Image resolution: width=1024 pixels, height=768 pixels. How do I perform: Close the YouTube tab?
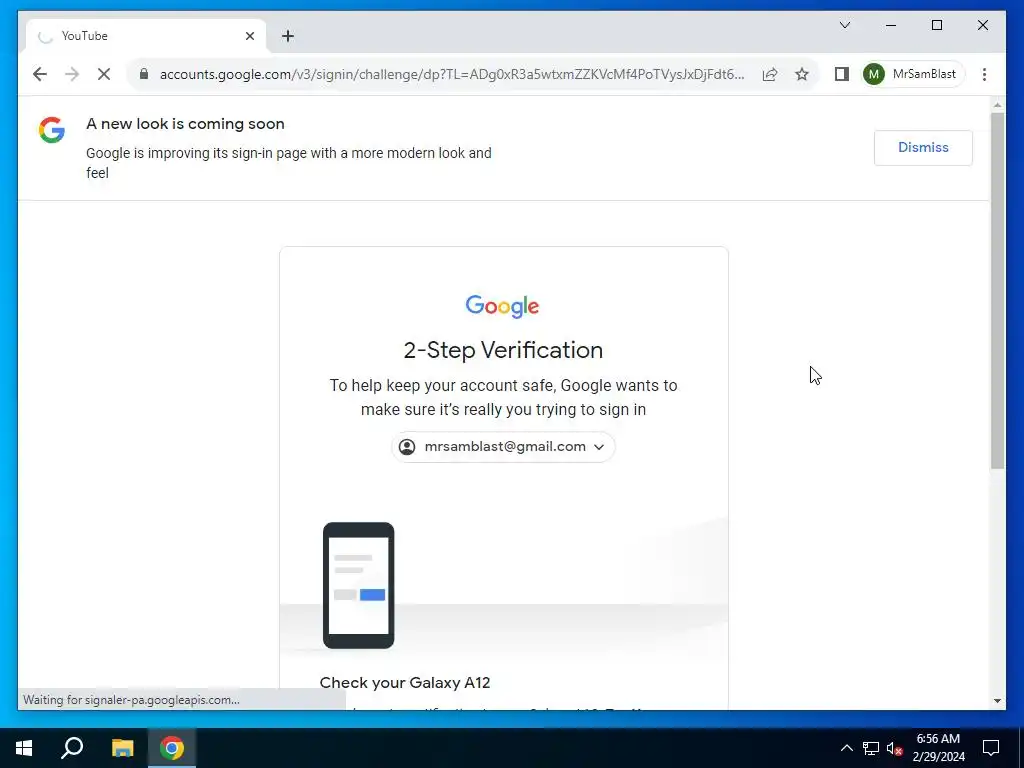click(249, 36)
